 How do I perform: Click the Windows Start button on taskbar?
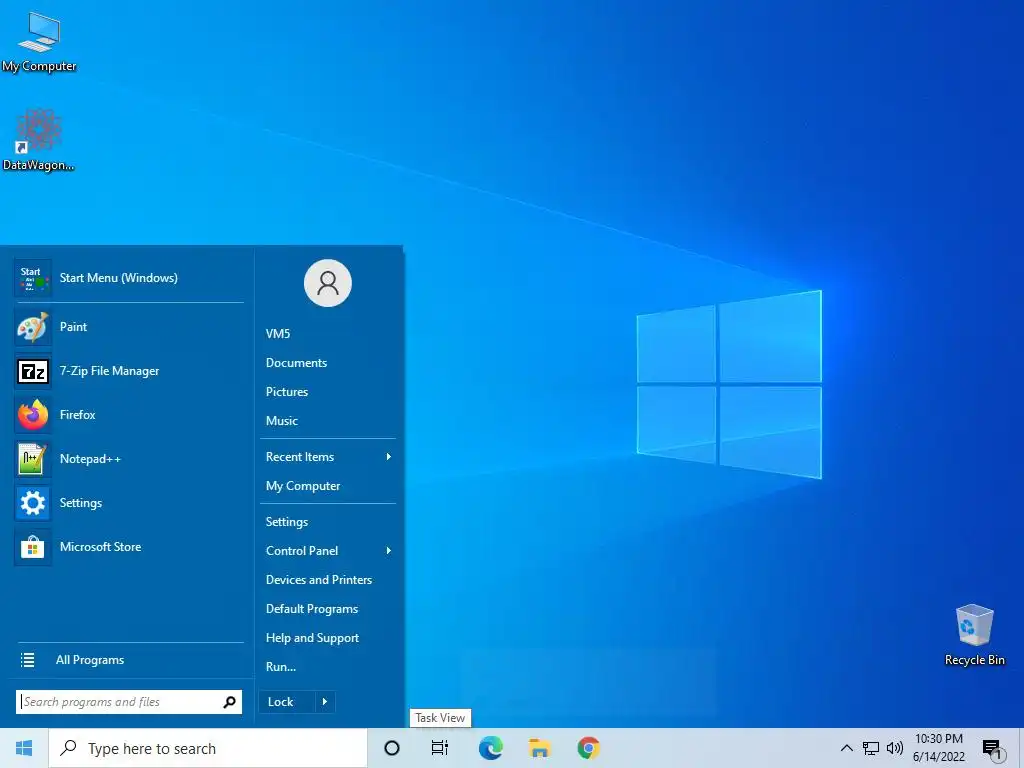pos(24,748)
